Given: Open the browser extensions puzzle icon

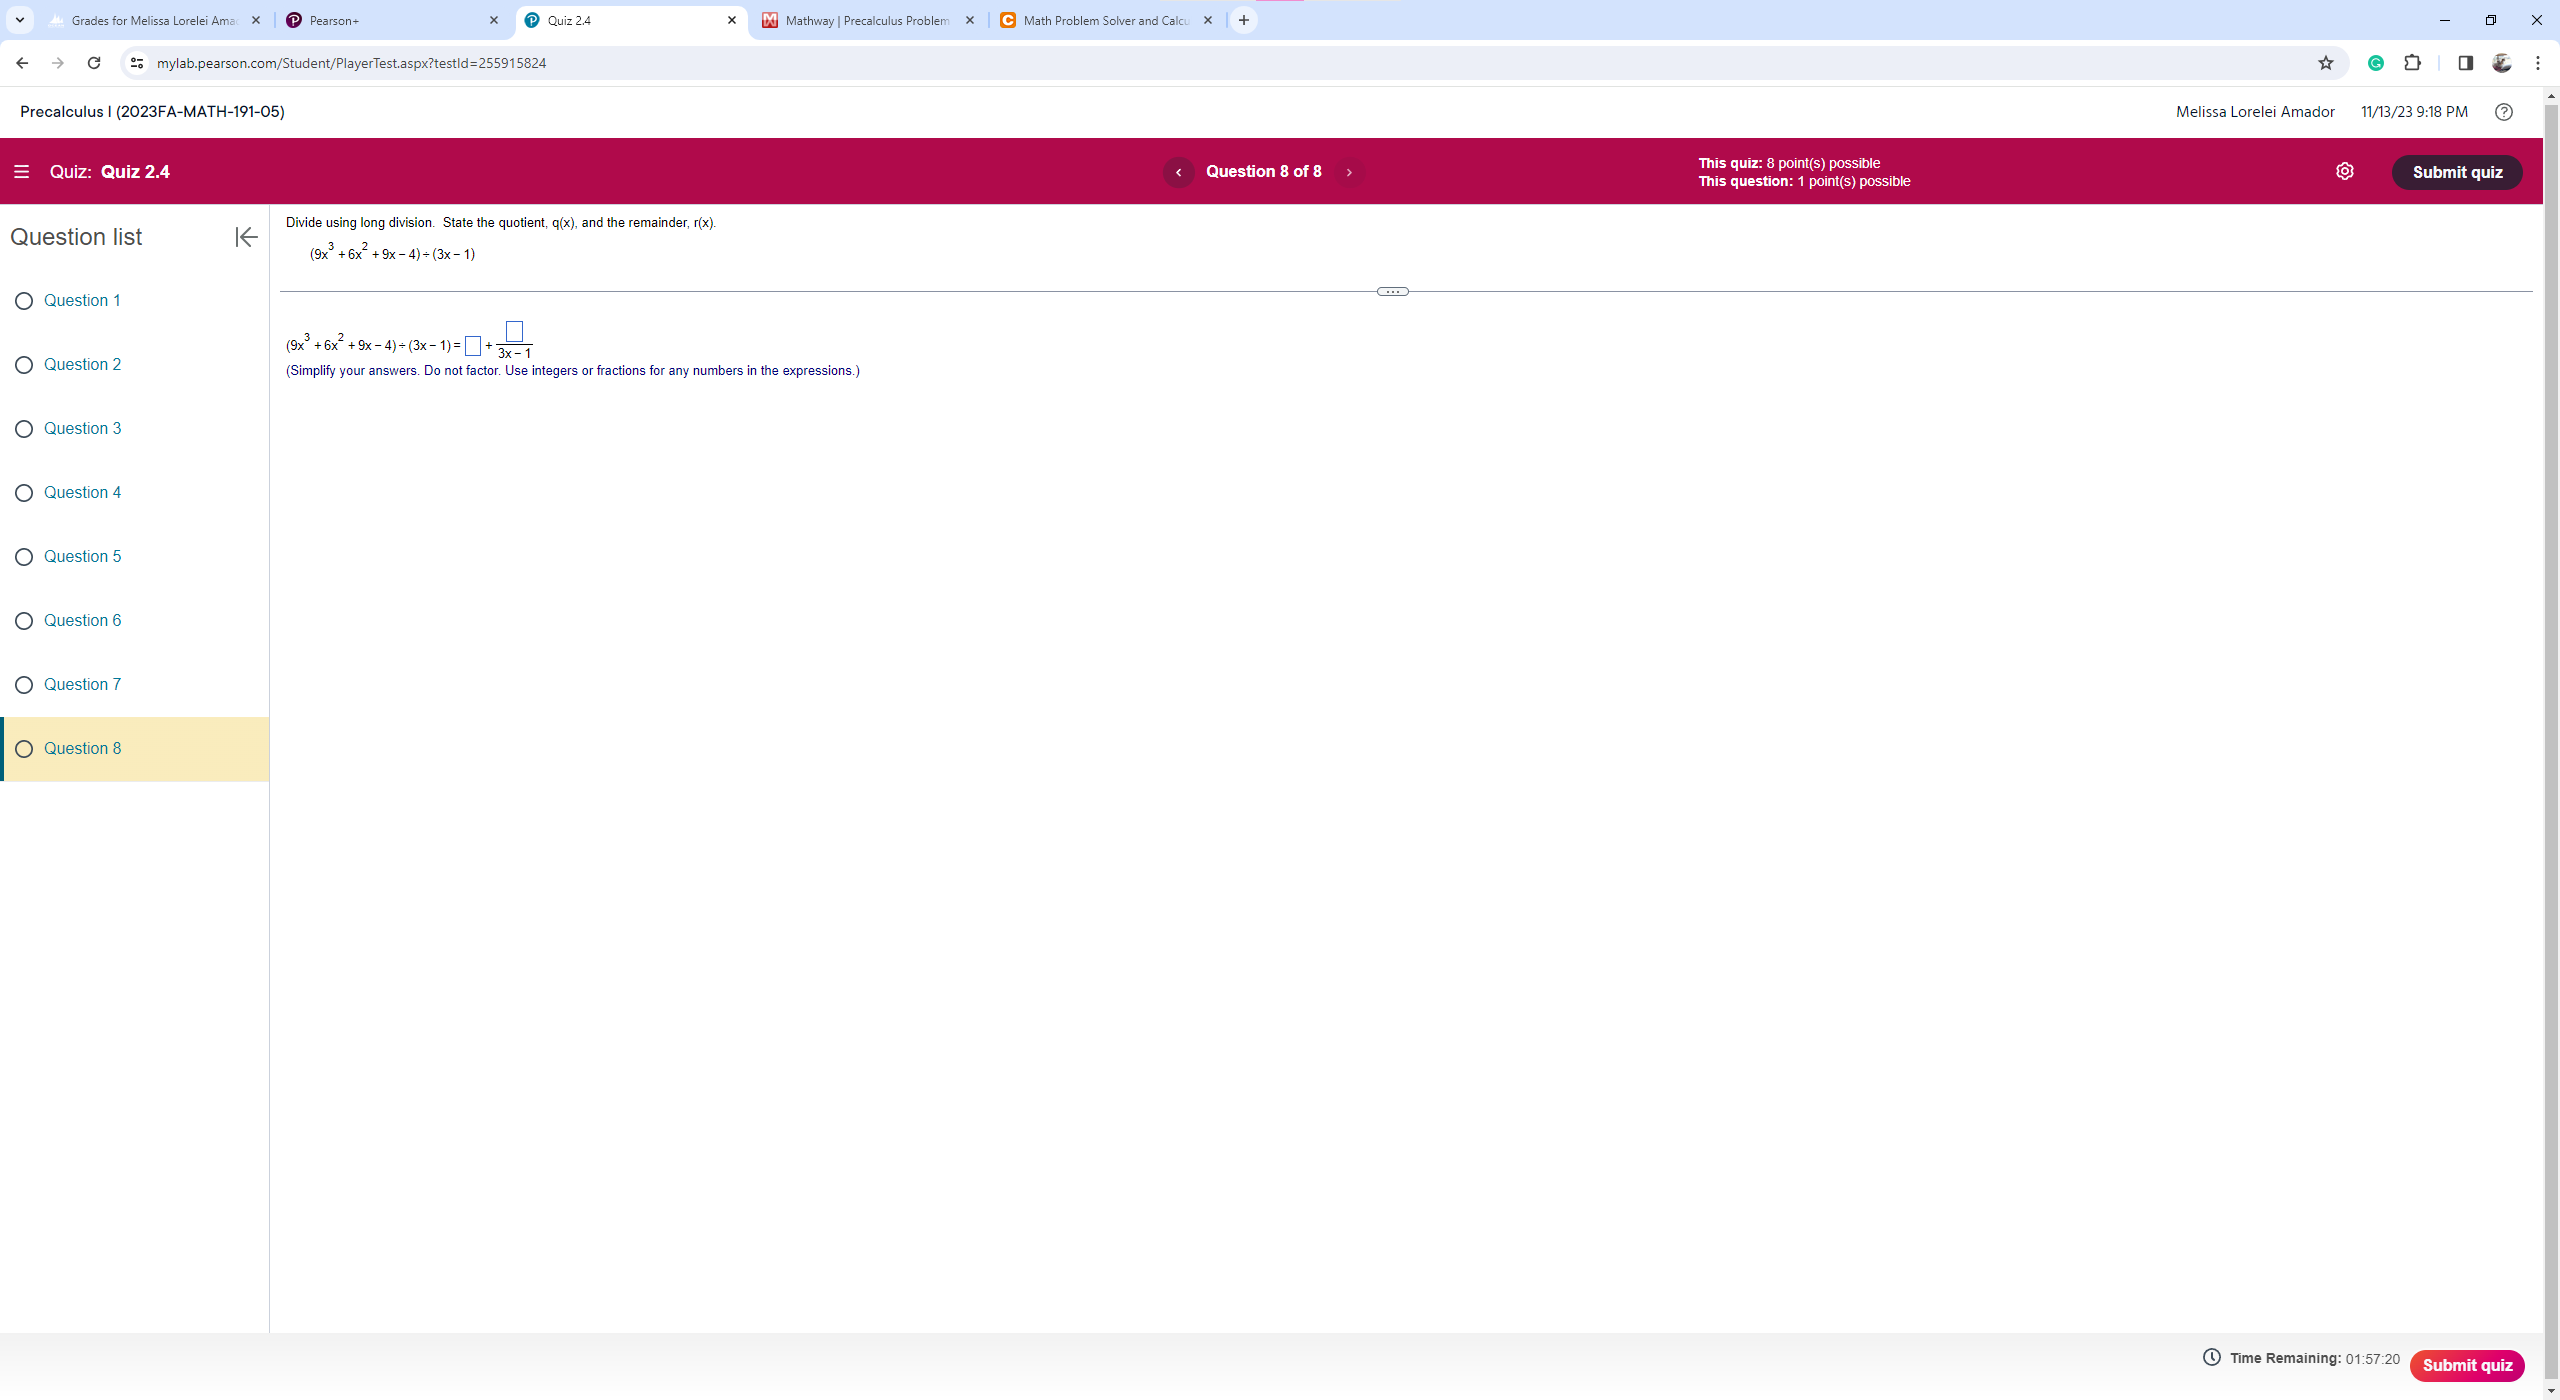Looking at the screenshot, I should 2412,62.
